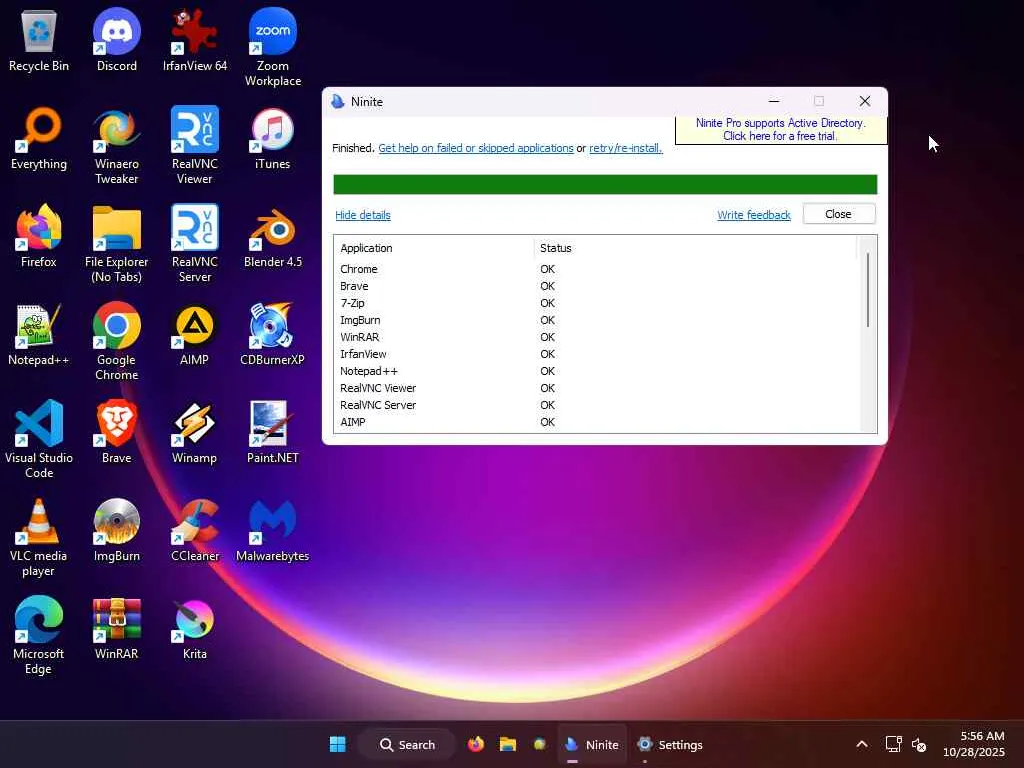Click the Ninite taskbar button
This screenshot has height=768, width=1024.
[x=592, y=744]
